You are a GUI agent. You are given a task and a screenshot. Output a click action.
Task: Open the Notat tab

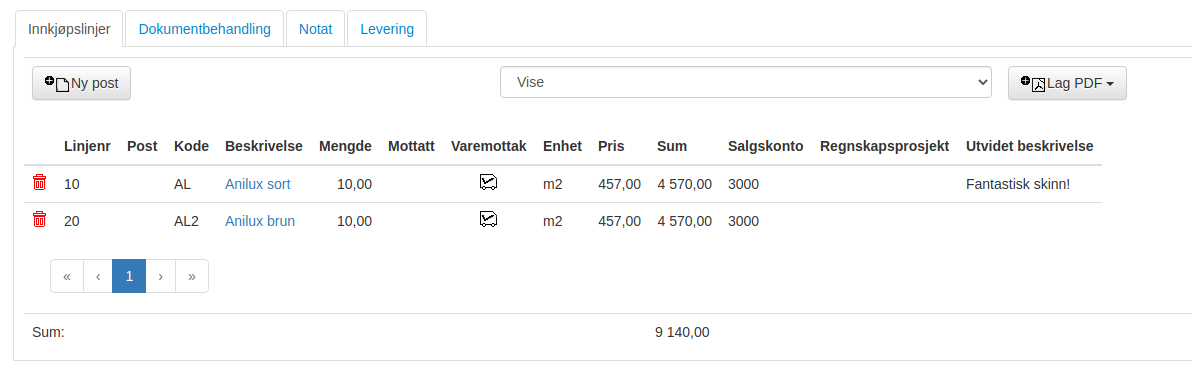click(315, 29)
